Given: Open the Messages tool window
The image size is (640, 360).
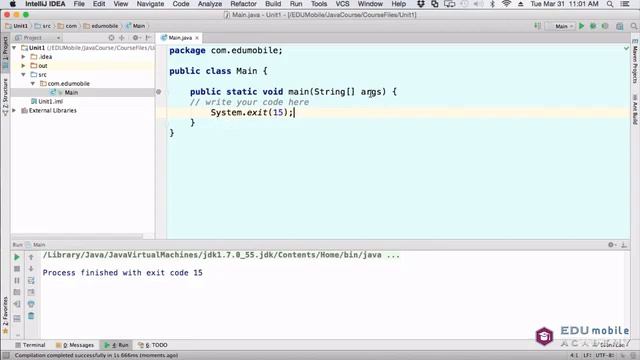Looking at the screenshot, I should pos(75,345).
